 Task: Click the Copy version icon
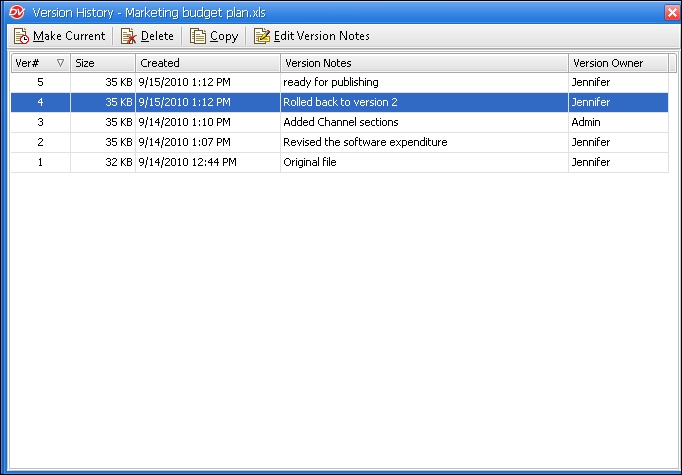198,36
